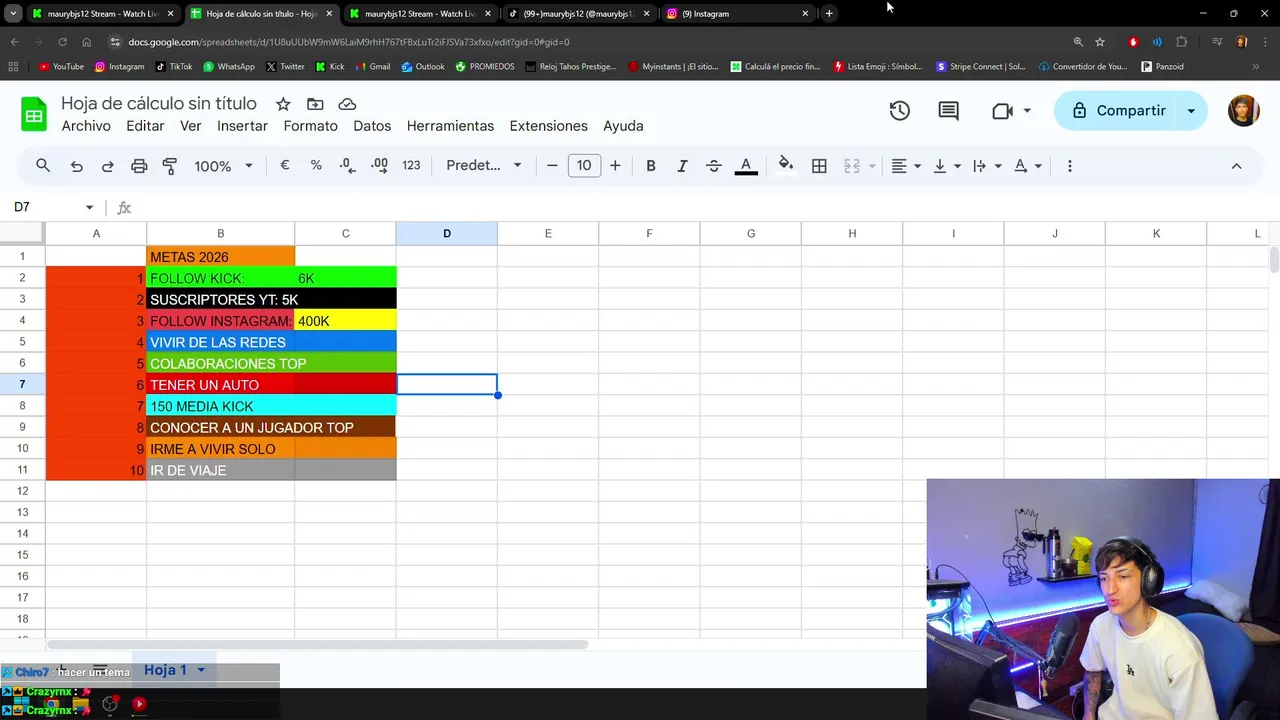Screen dimensions: 1280x720
Task: Click the Gmail bookmark
Action: pyautogui.click(x=372, y=67)
